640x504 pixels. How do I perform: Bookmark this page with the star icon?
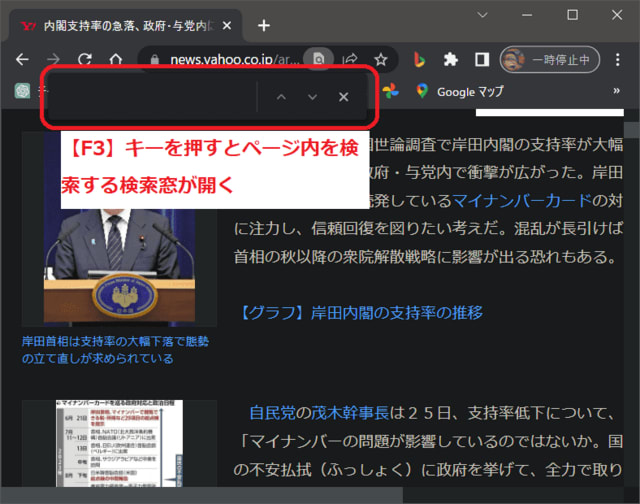[381, 60]
